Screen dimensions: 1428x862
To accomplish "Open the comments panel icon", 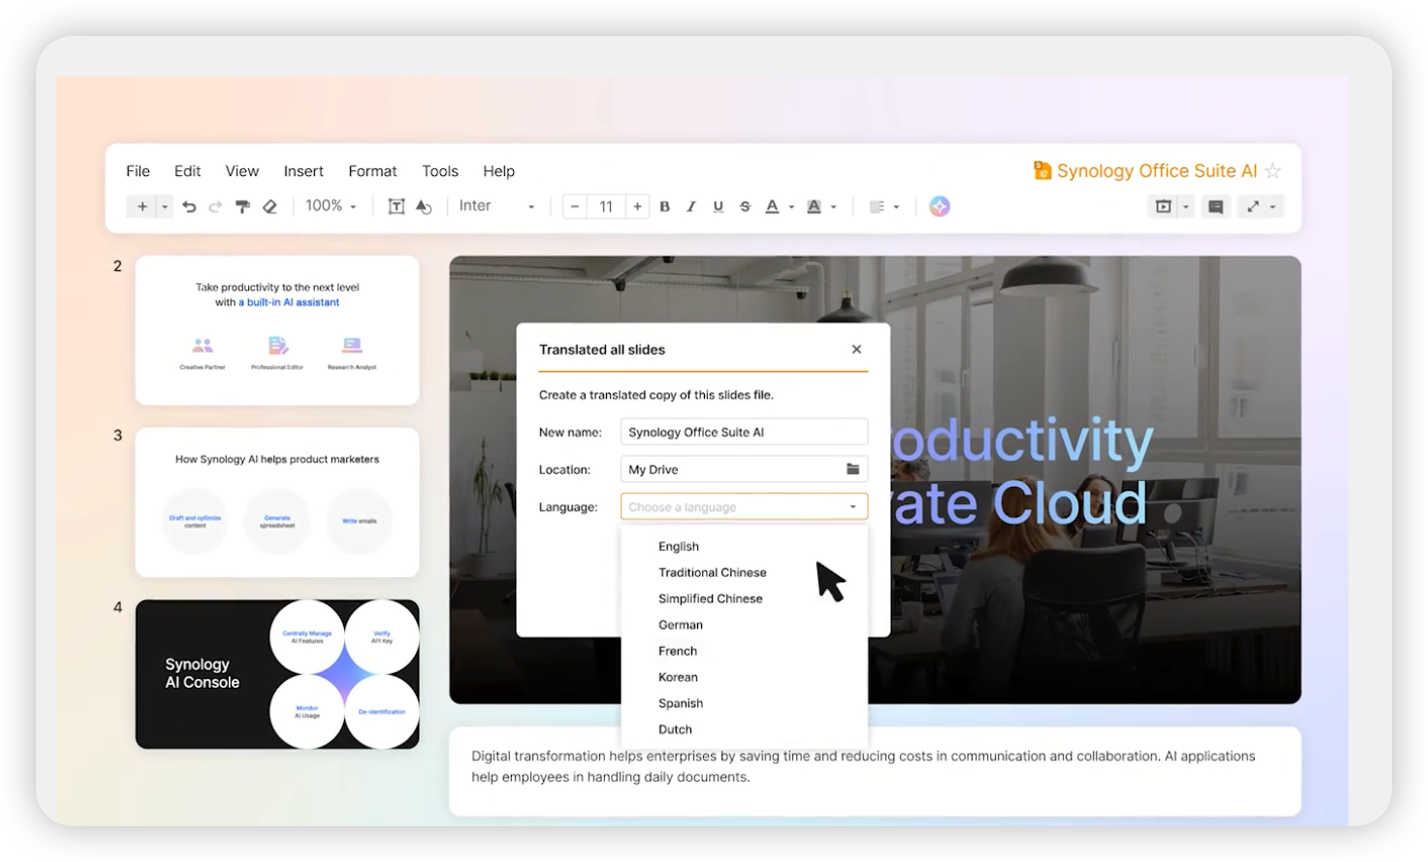I will point(1216,207).
